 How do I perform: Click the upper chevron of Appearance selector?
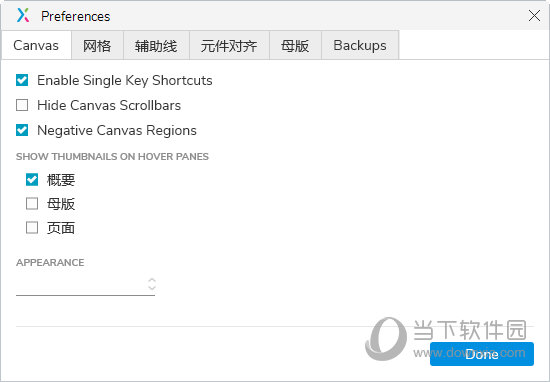coord(152,280)
